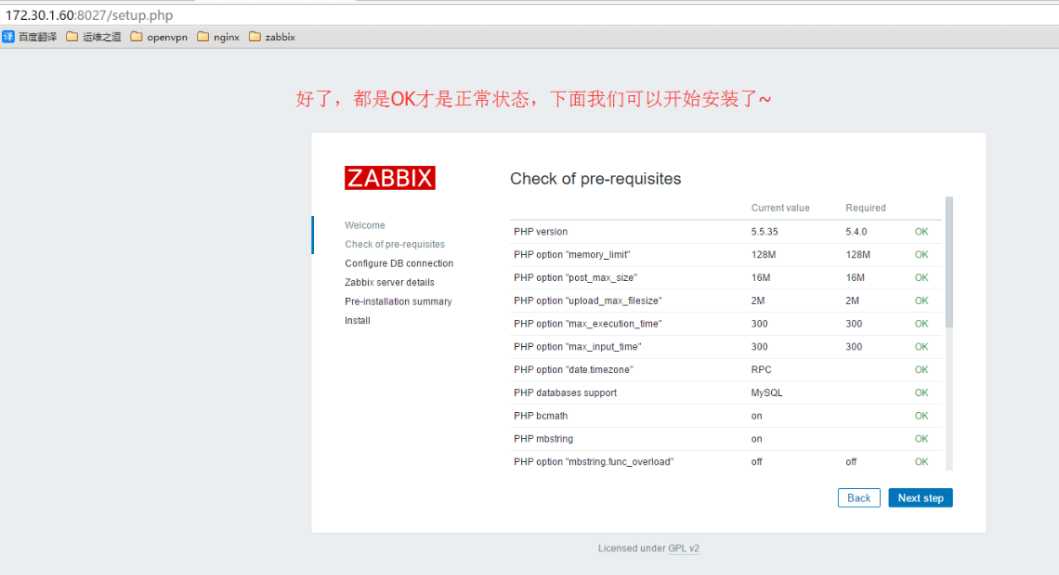
Task: Select the Install step
Action: coord(357,320)
